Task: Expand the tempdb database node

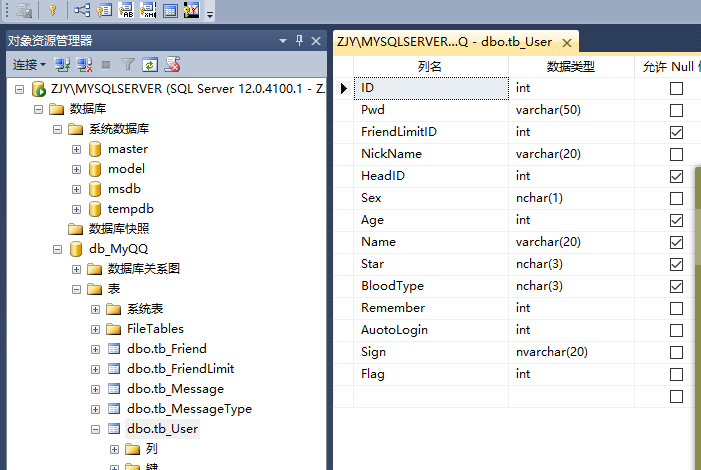Action: pyautogui.click(x=76, y=209)
